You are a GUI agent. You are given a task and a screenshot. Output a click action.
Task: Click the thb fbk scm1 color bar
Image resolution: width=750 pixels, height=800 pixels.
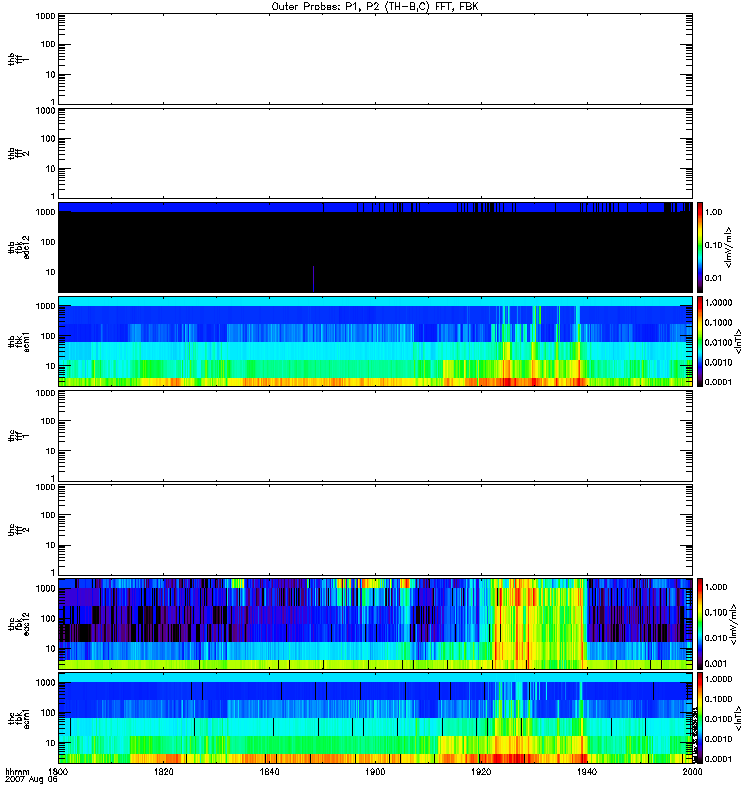tap(700, 341)
